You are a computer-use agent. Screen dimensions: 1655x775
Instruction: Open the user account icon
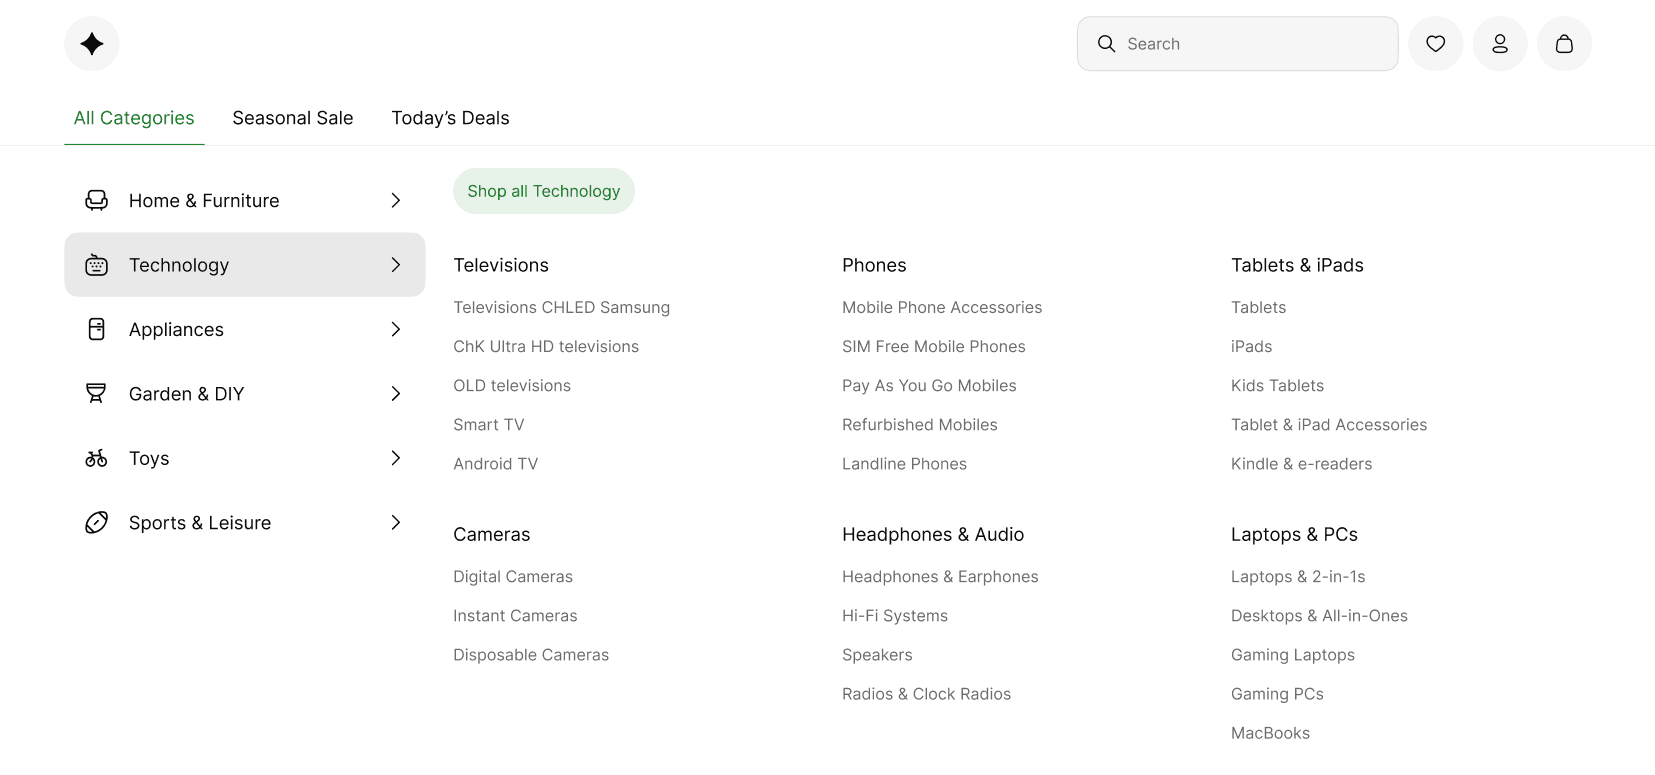point(1500,44)
